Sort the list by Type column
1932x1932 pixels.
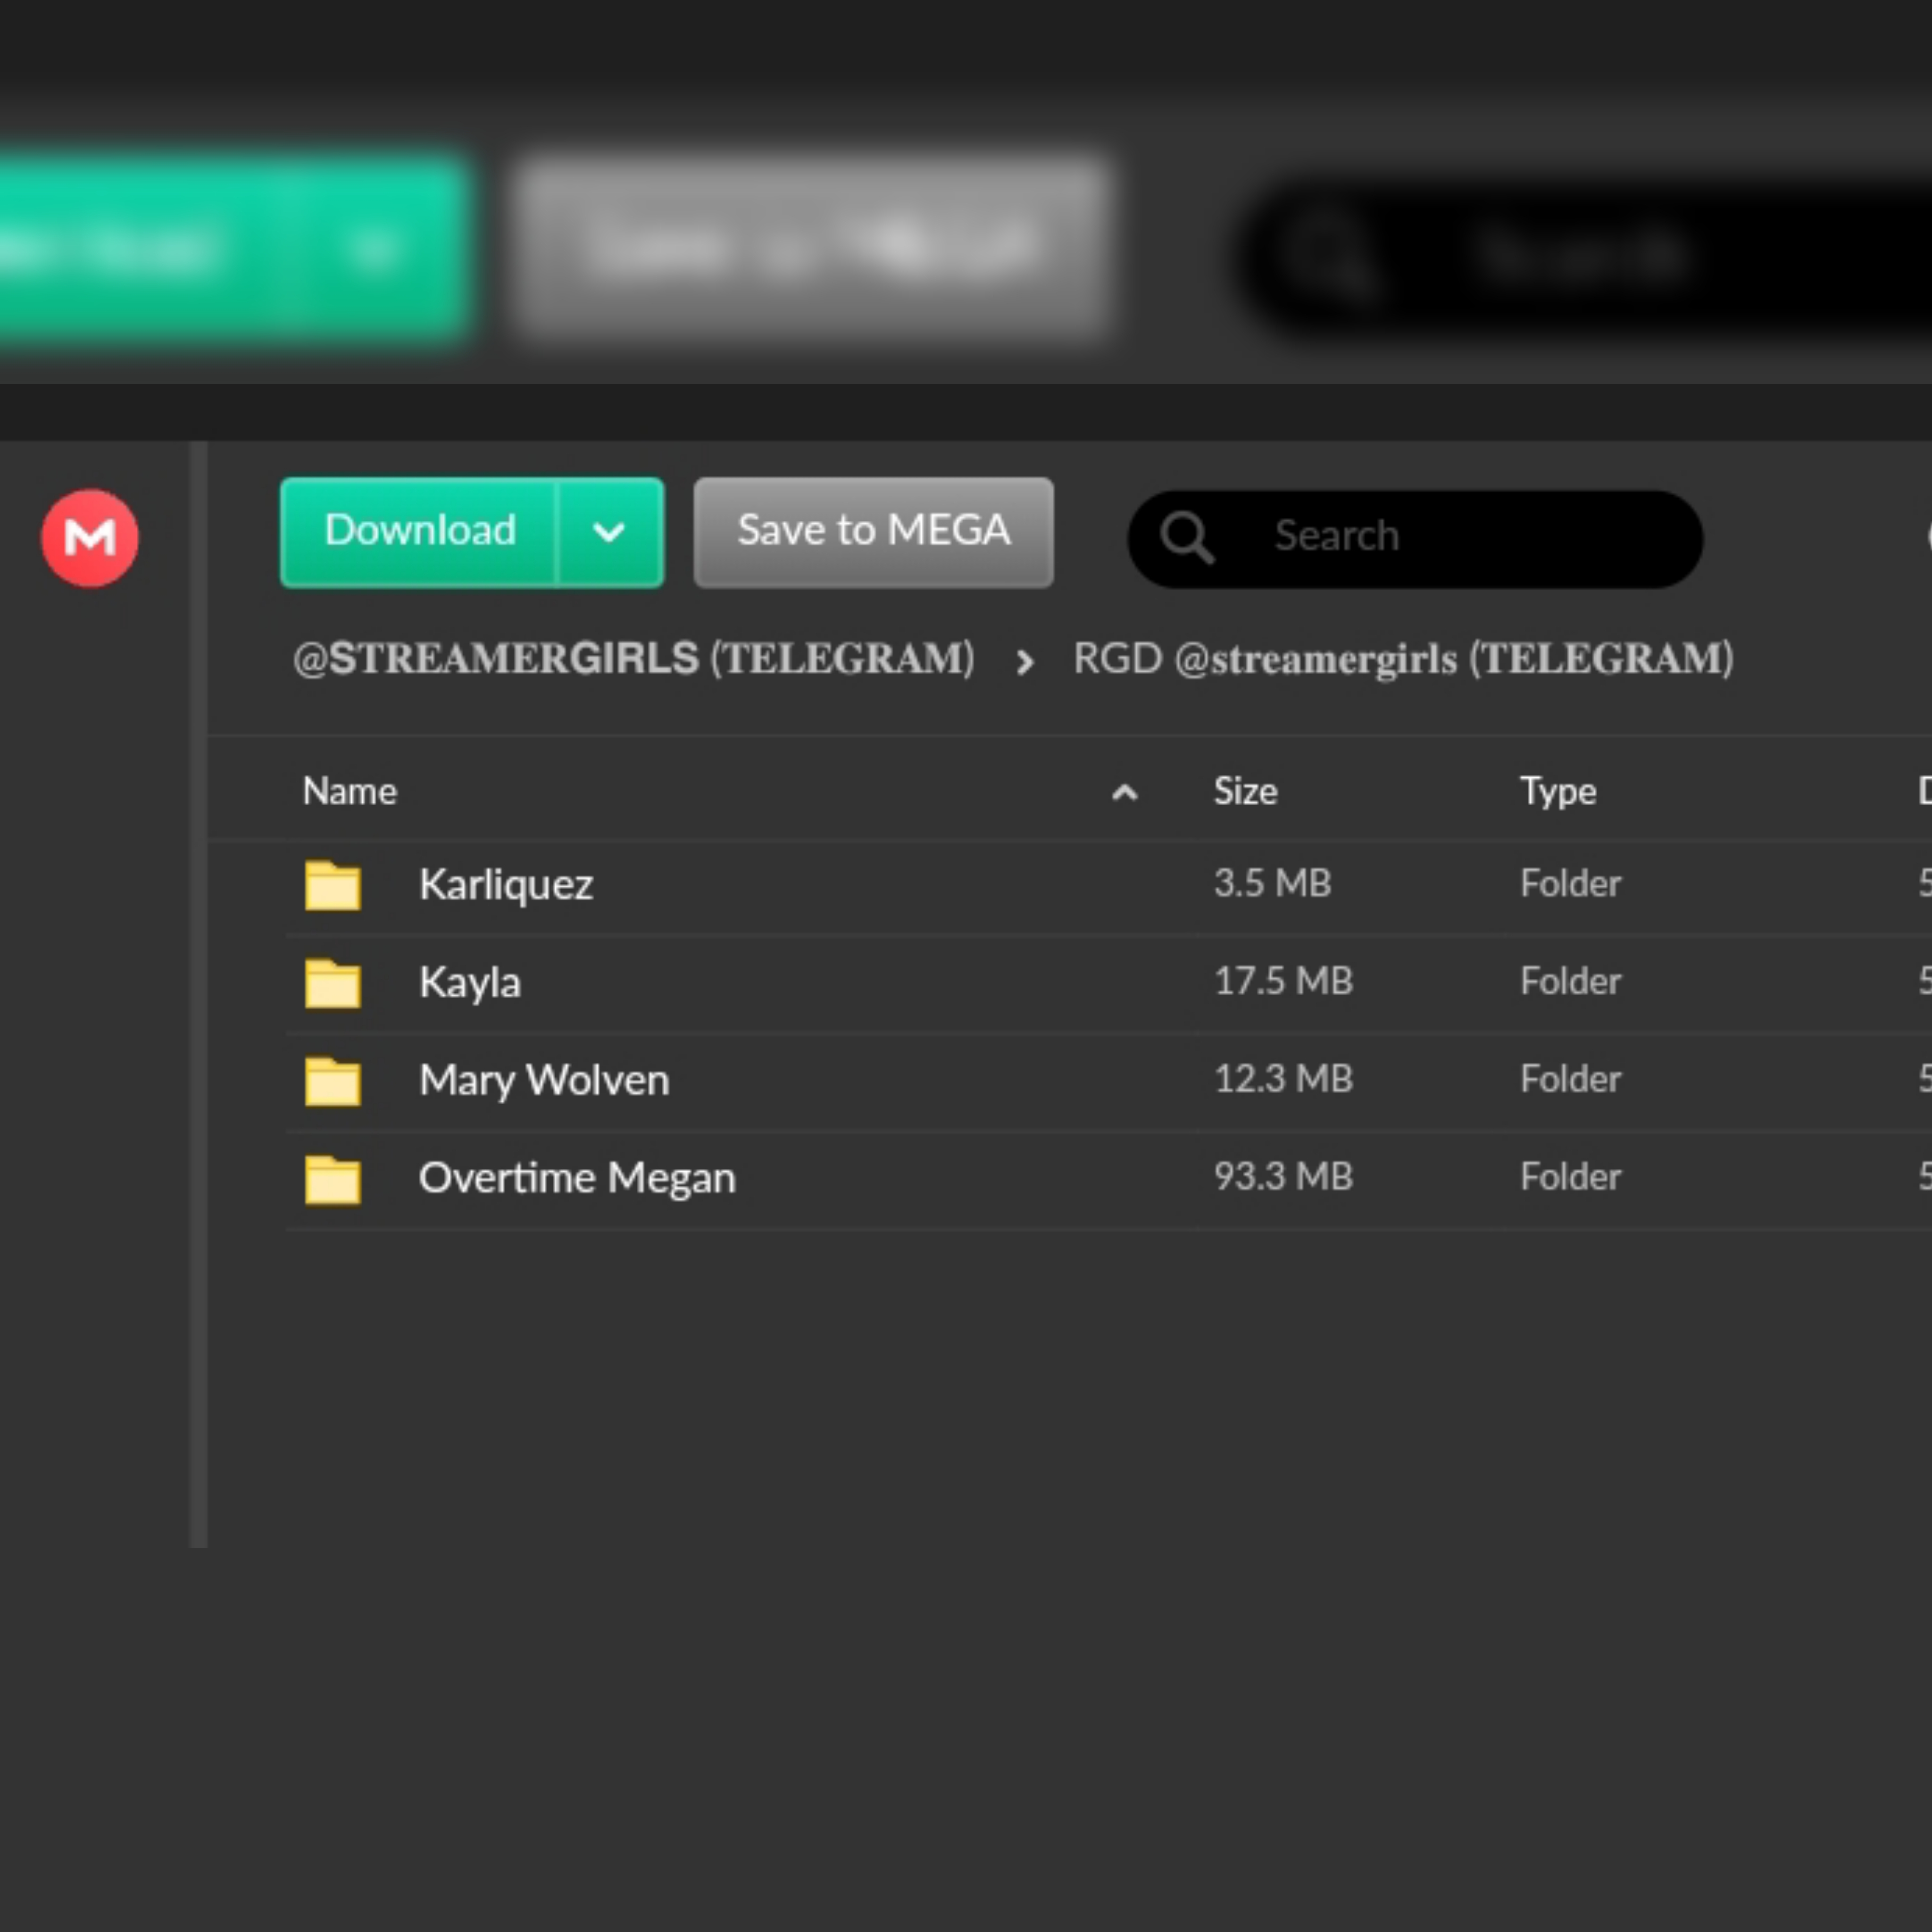(x=1557, y=791)
